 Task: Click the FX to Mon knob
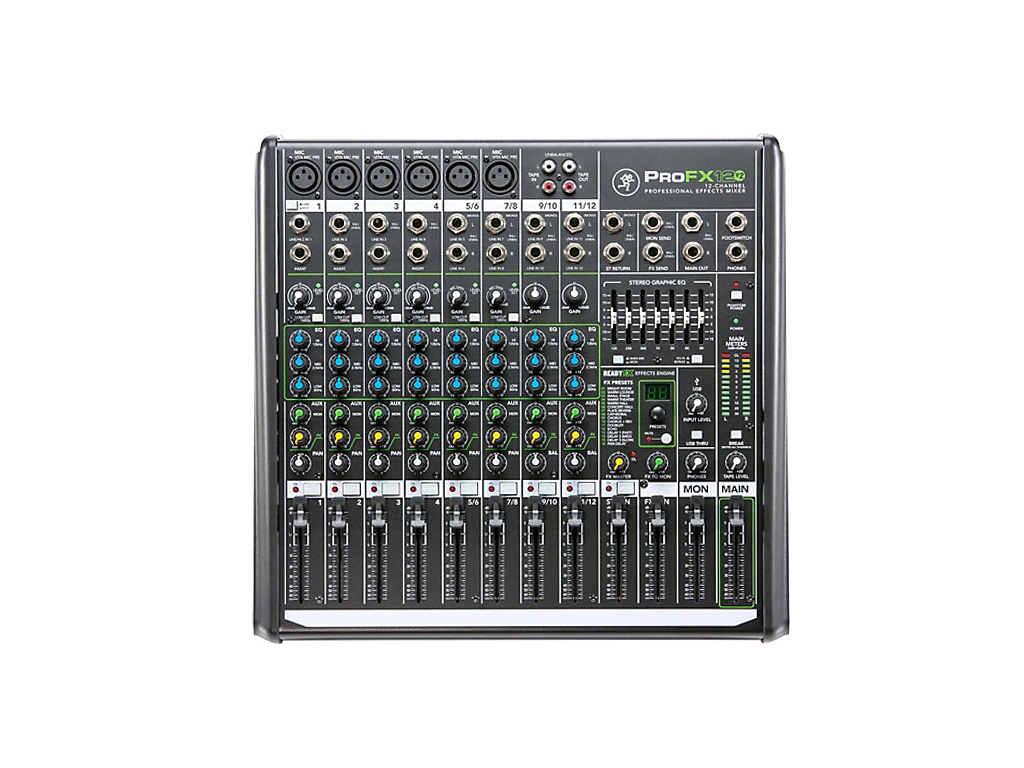pyautogui.click(x=657, y=462)
